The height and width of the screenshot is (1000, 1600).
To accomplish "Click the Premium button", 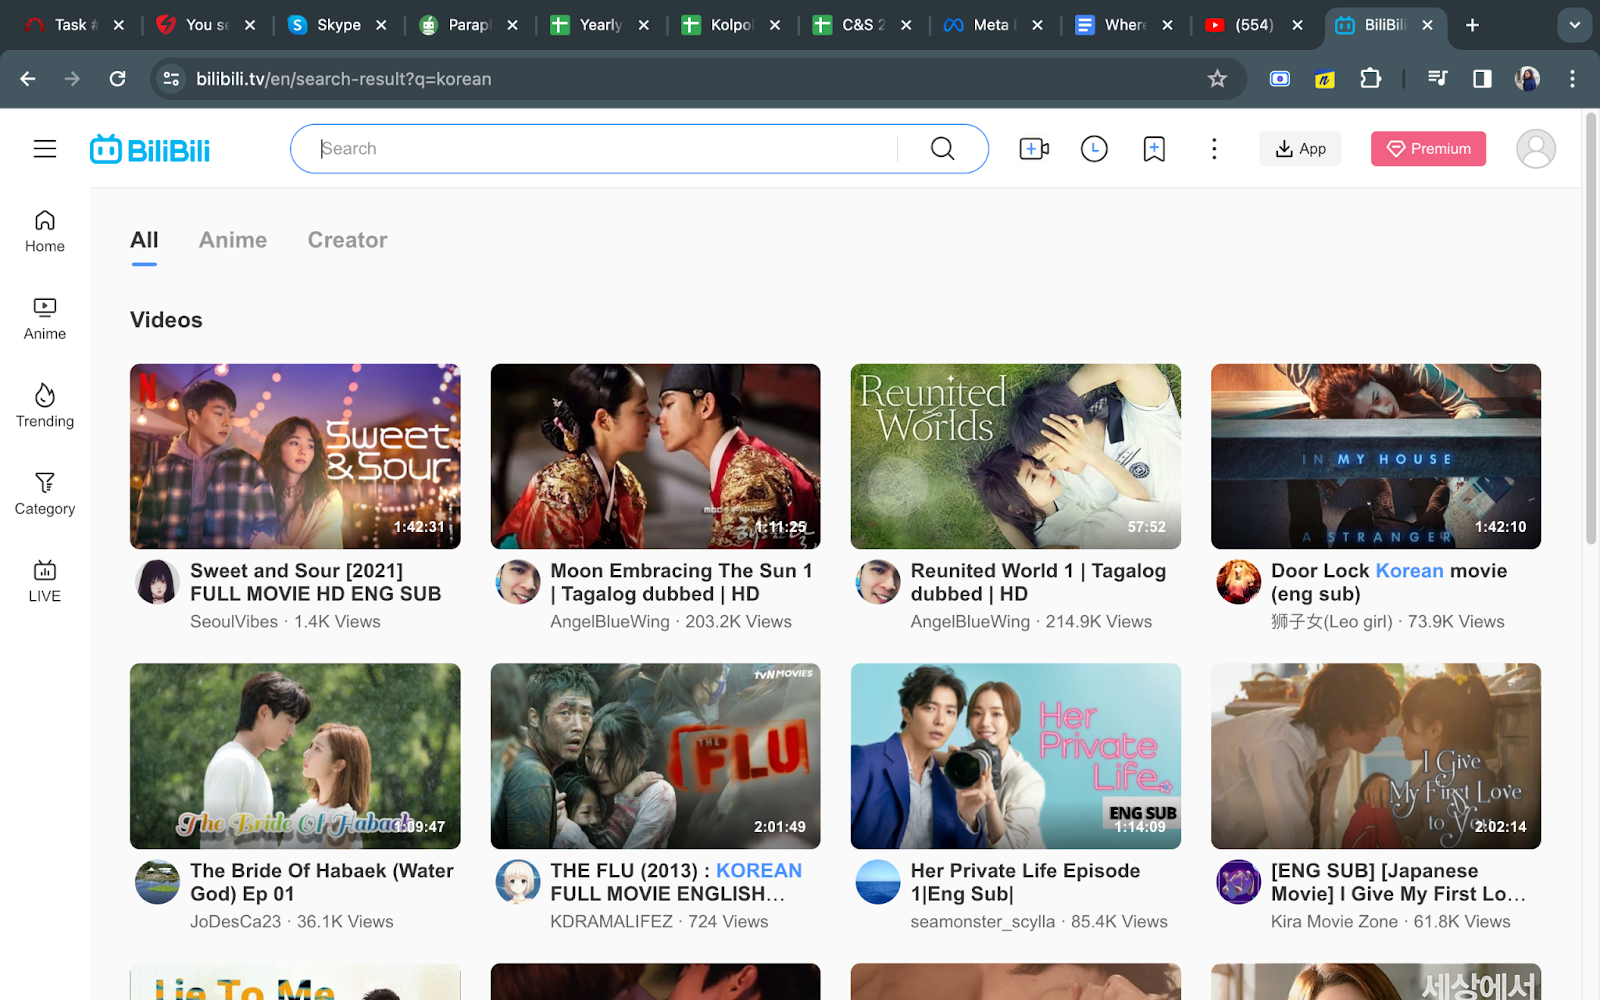I will [x=1428, y=149].
